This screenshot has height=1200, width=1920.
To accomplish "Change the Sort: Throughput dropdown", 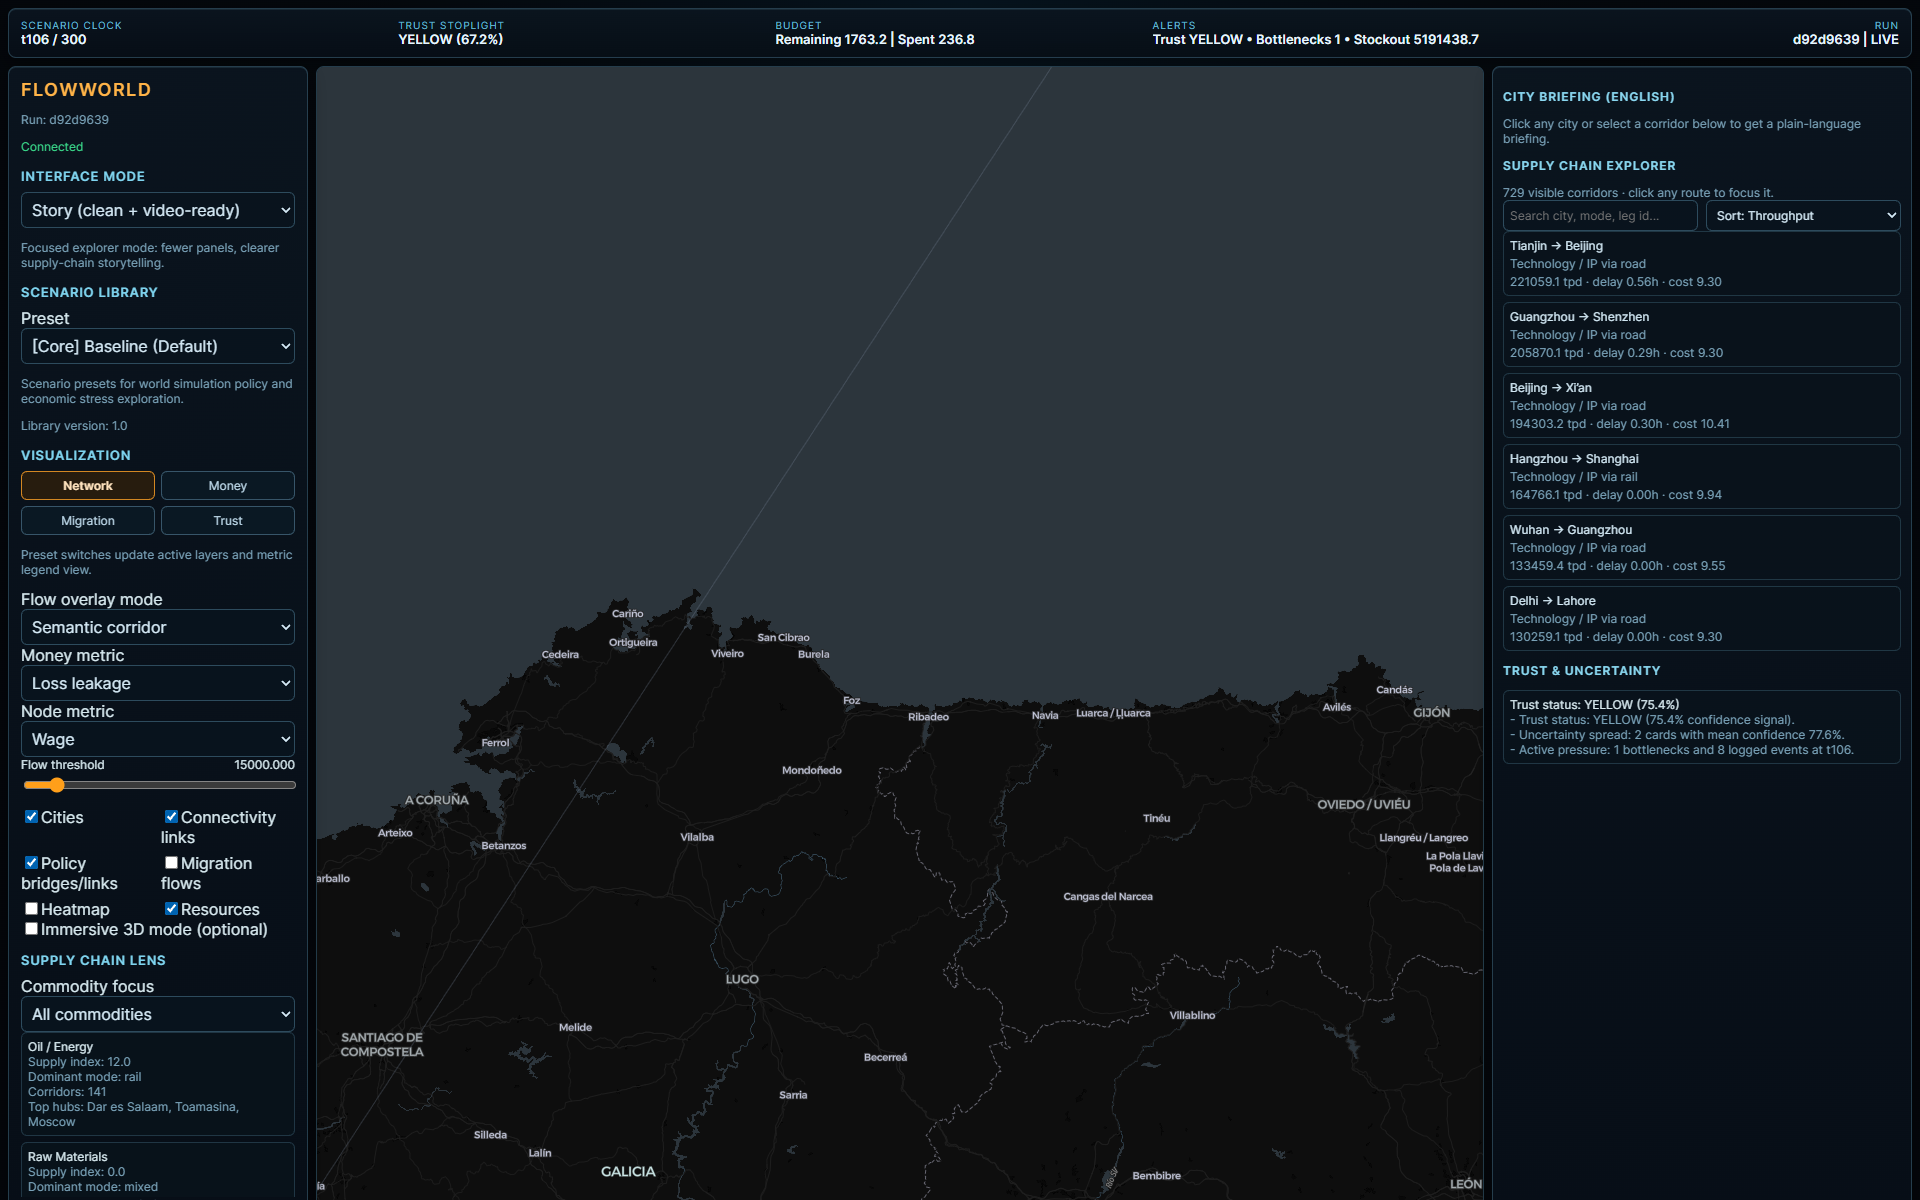I will 1803,216.
